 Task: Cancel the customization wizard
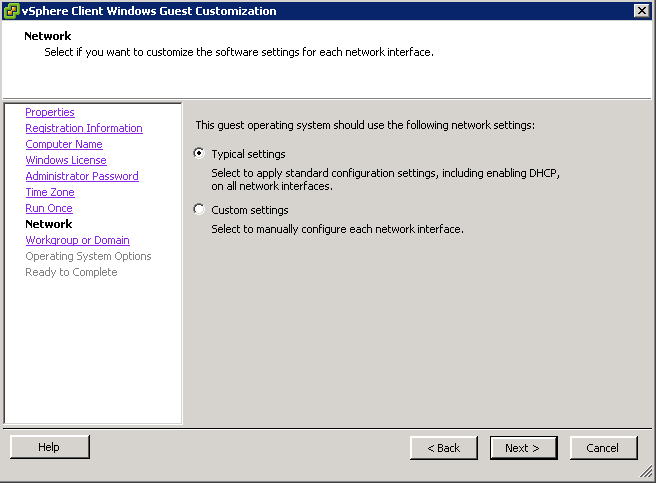pos(603,448)
